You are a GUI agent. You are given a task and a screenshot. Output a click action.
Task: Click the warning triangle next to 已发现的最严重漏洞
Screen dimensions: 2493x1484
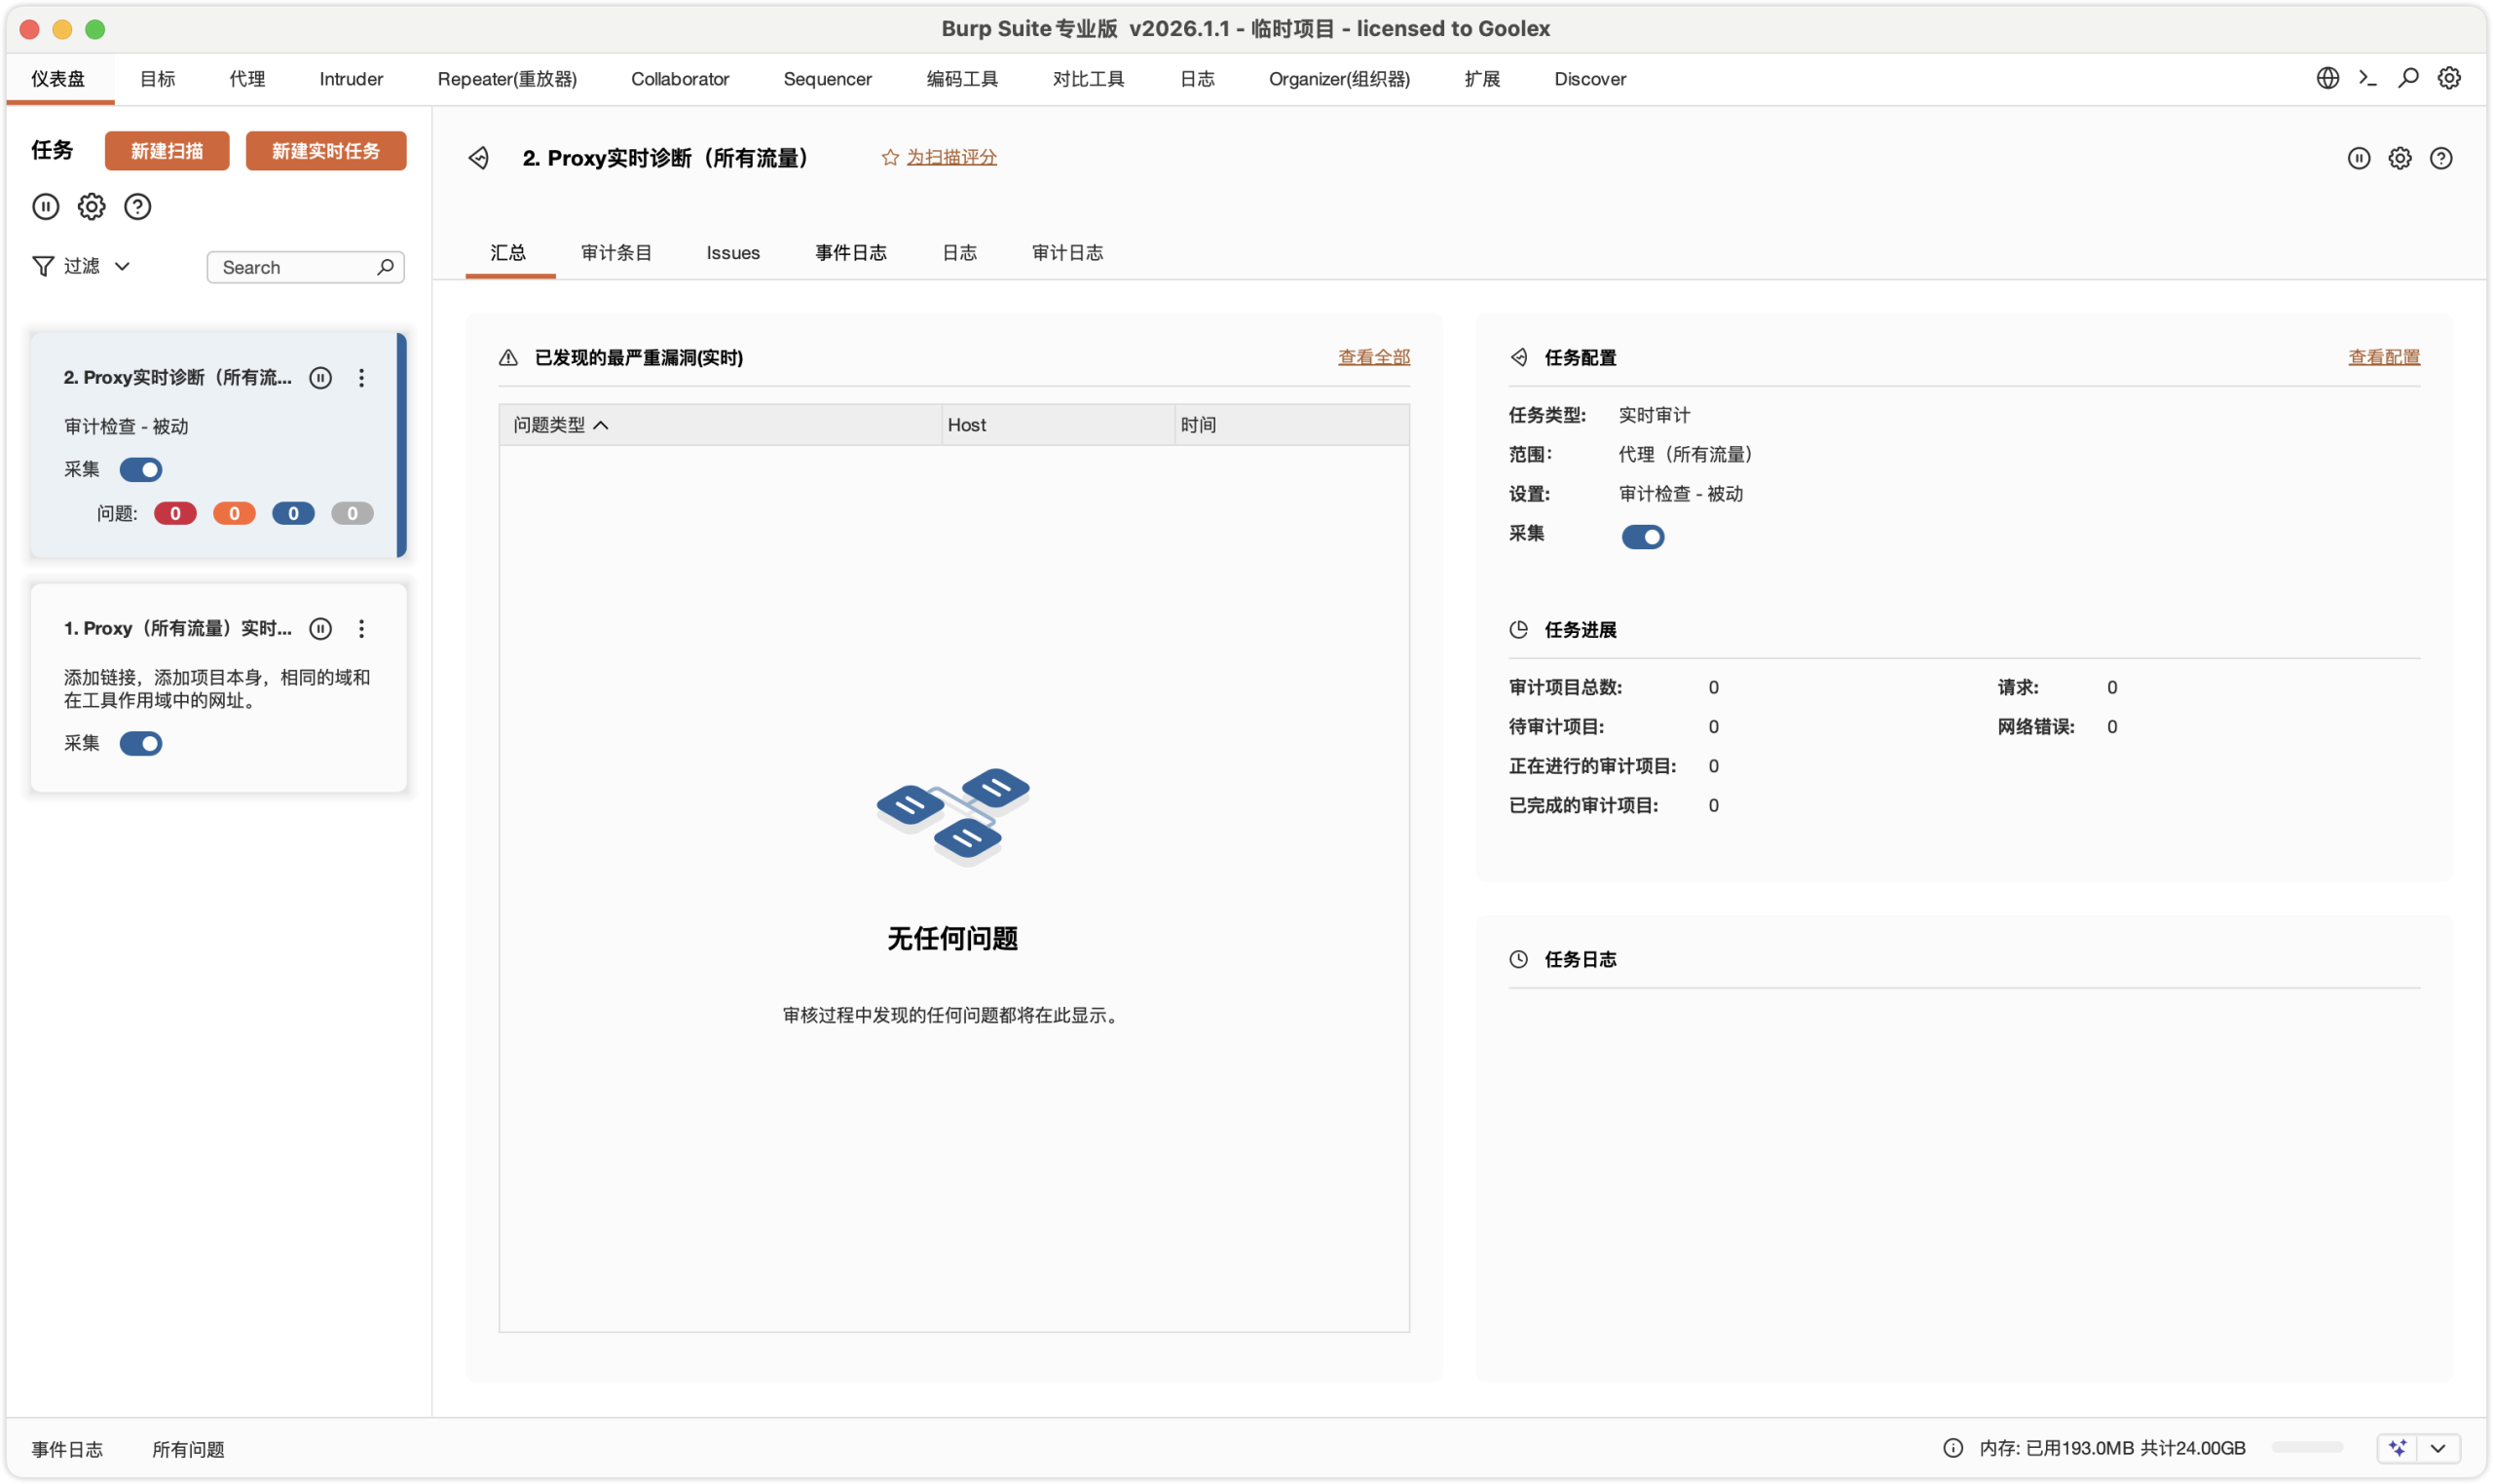tap(508, 357)
